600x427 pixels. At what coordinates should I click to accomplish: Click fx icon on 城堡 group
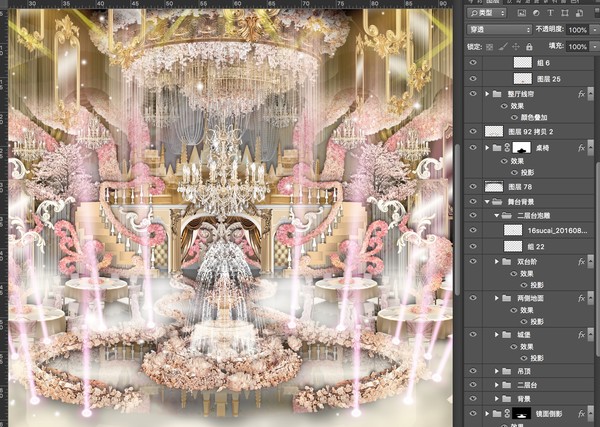pyautogui.click(x=582, y=334)
